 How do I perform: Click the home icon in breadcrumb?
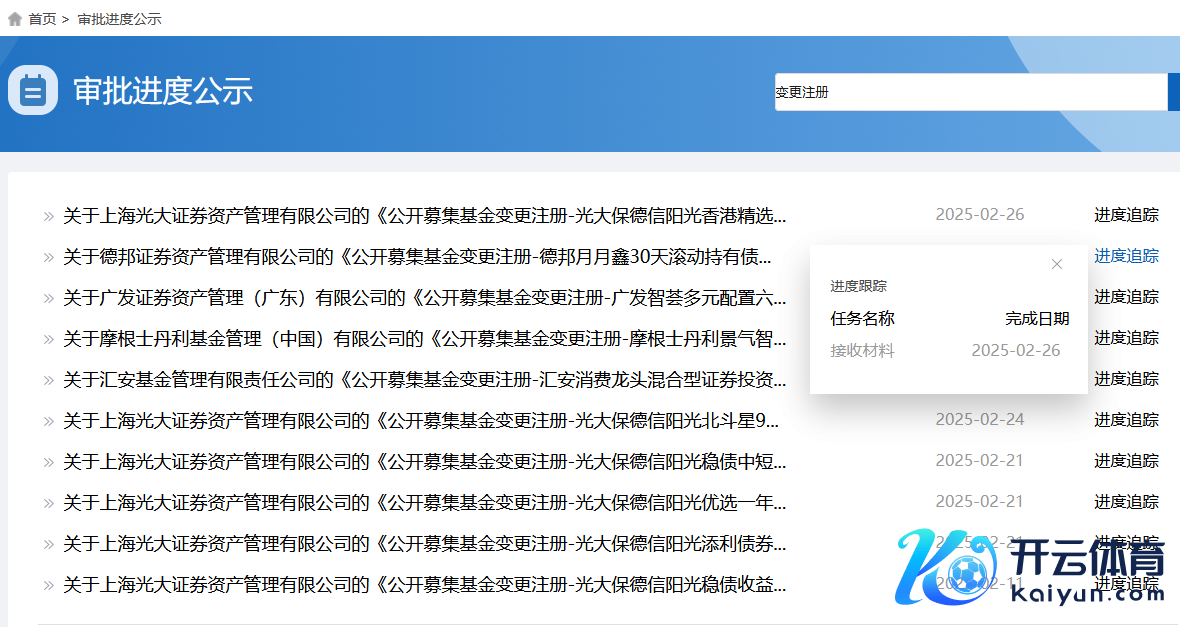point(15,19)
